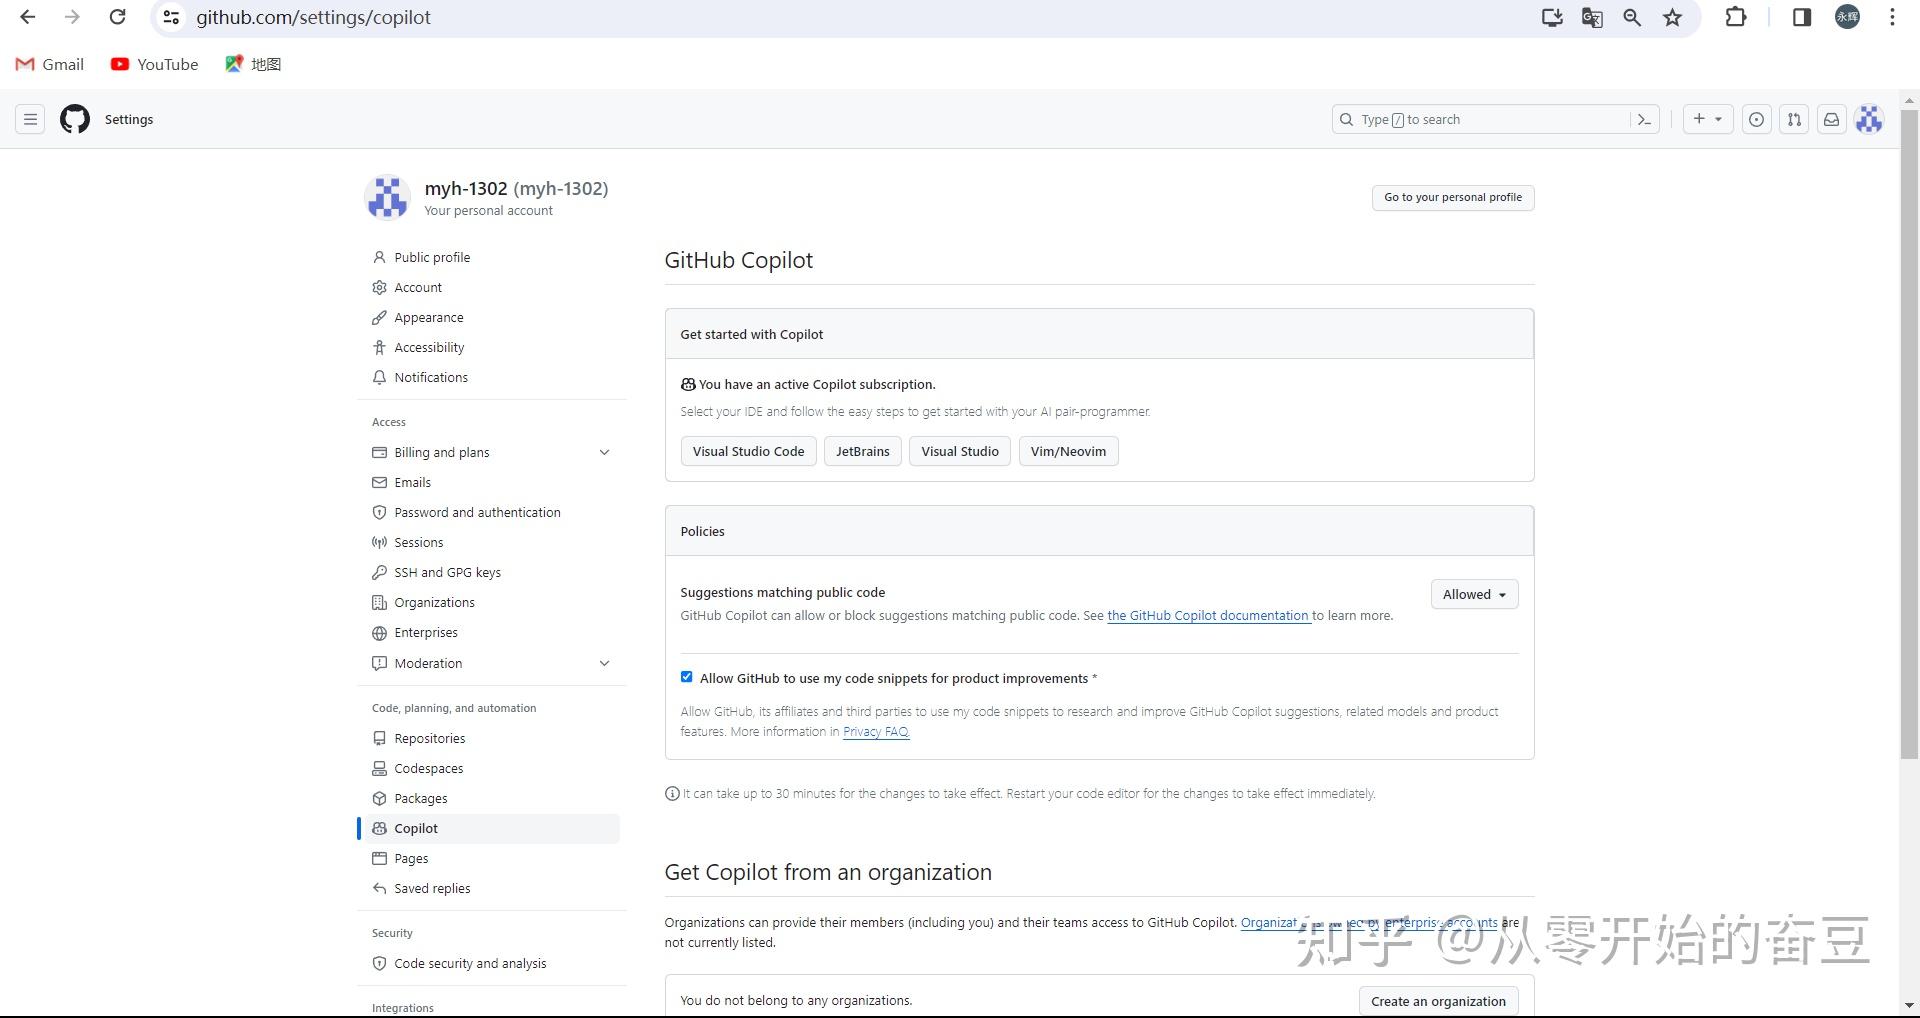The height and width of the screenshot is (1018, 1920).
Task: Open the command palette icon in search bar
Action: 1645,119
